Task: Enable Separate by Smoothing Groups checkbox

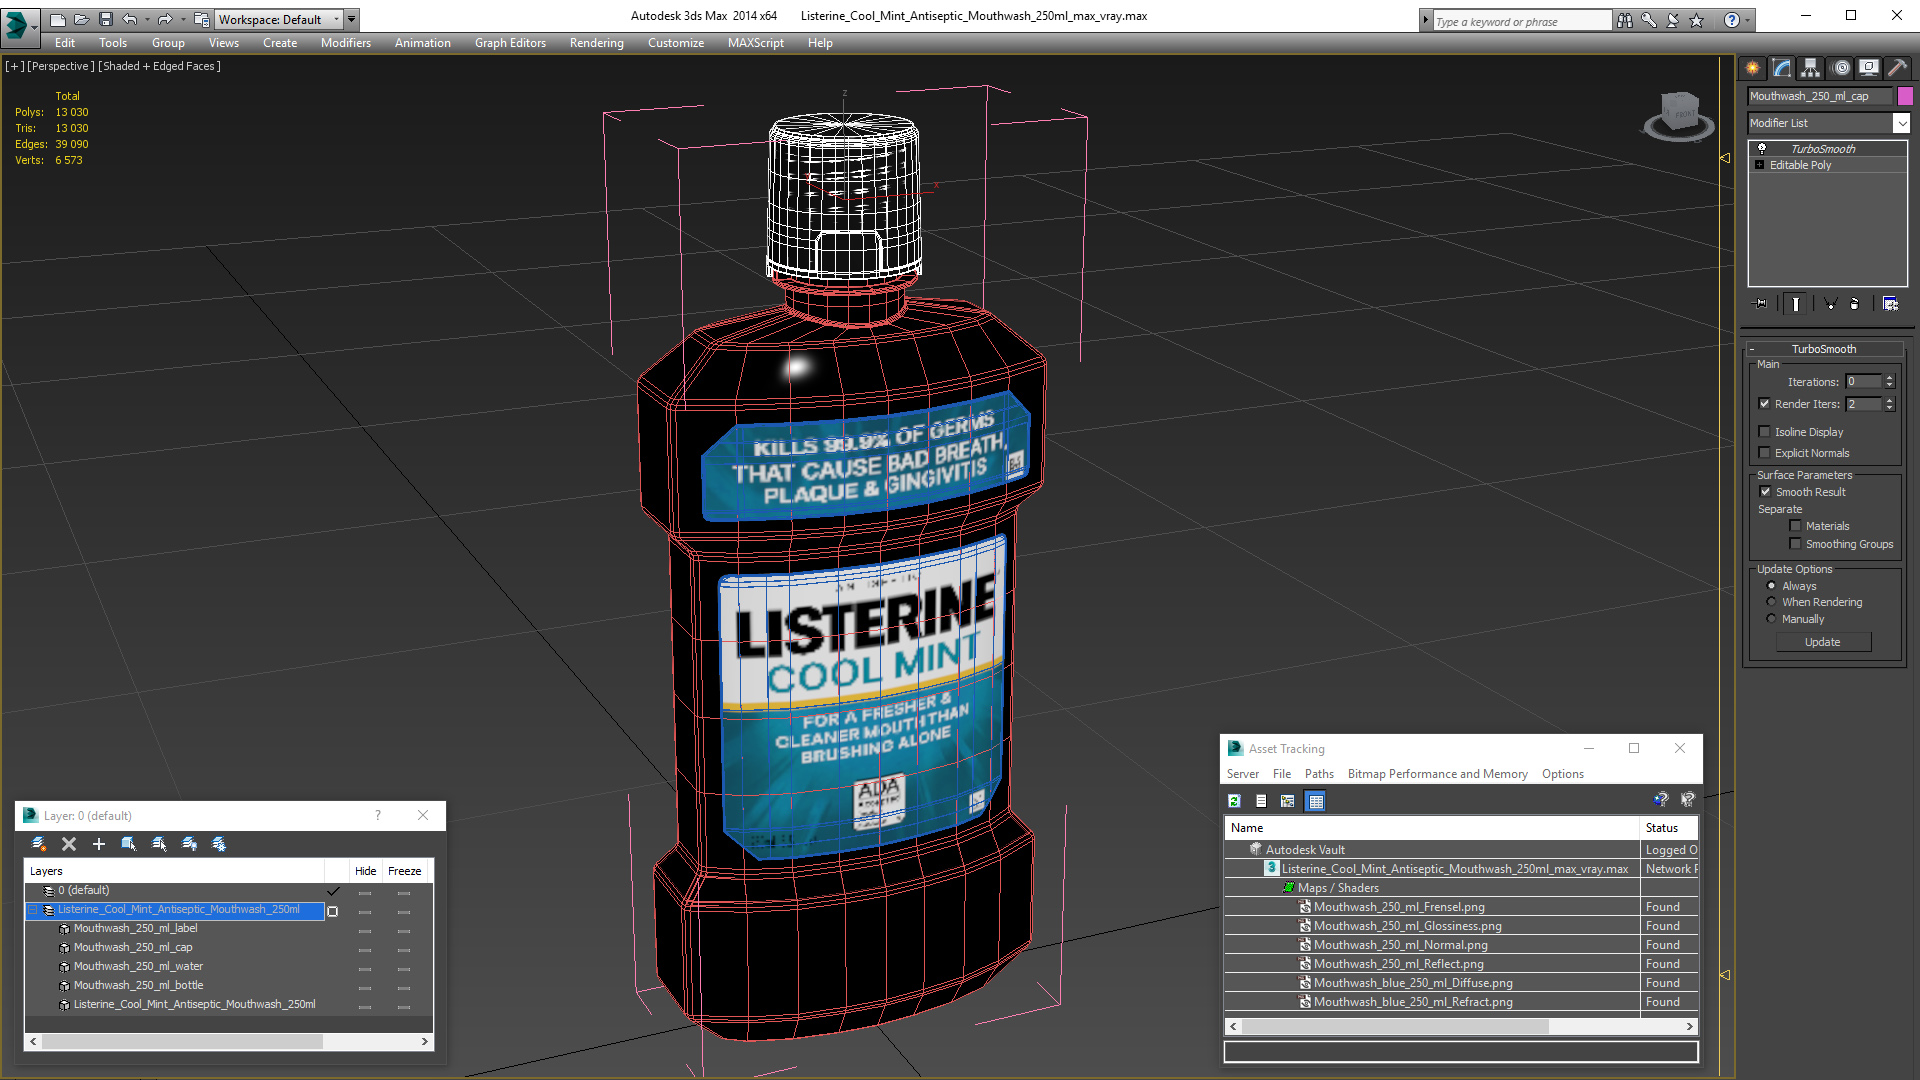Action: coord(1795,544)
